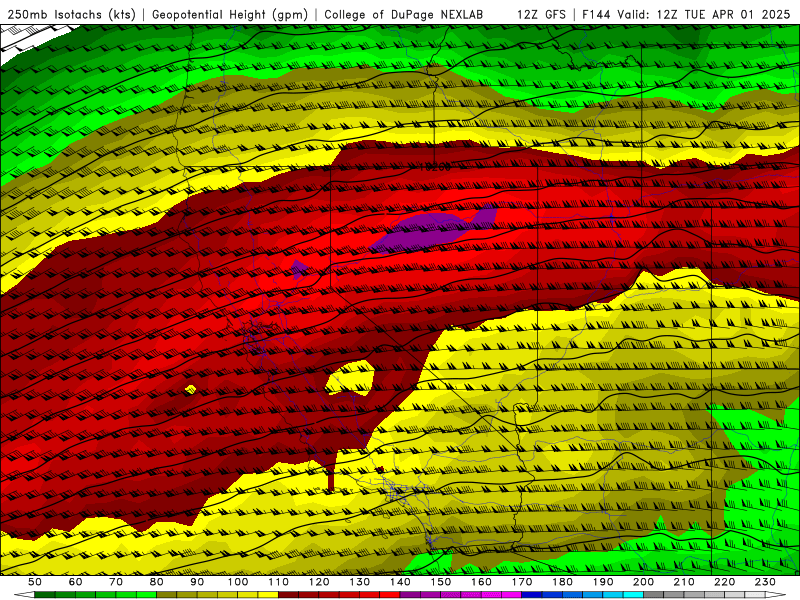Click the 'Geopotential Height (gpm)' header label
800x600 pixels.
click(x=230, y=14)
